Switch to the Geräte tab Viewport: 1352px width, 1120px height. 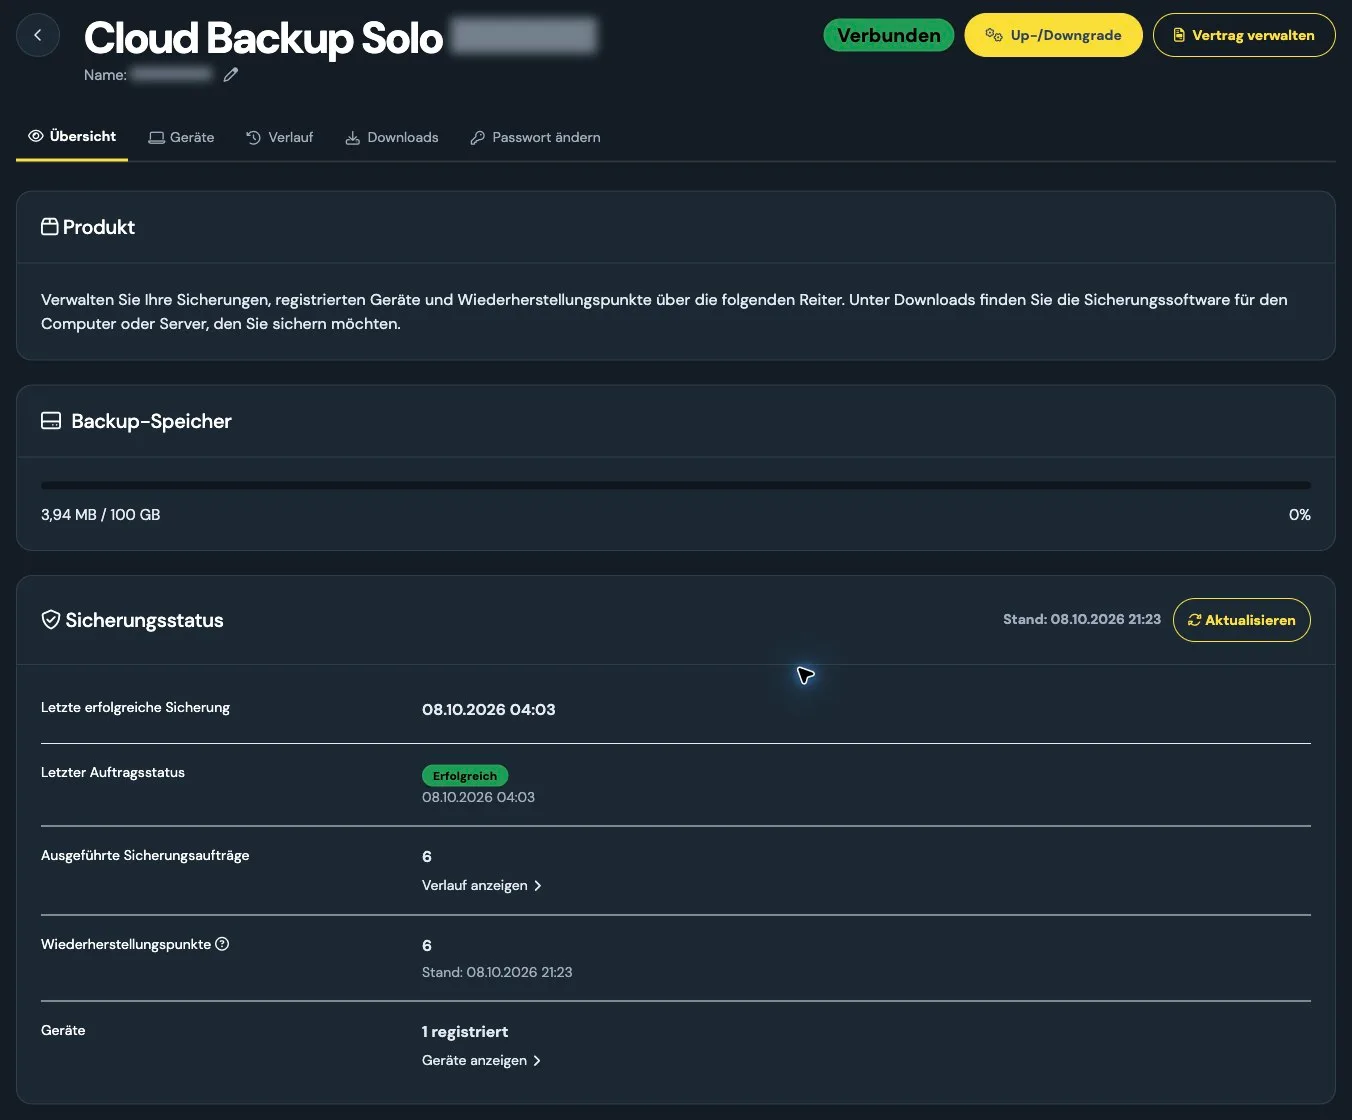pyautogui.click(x=181, y=137)
